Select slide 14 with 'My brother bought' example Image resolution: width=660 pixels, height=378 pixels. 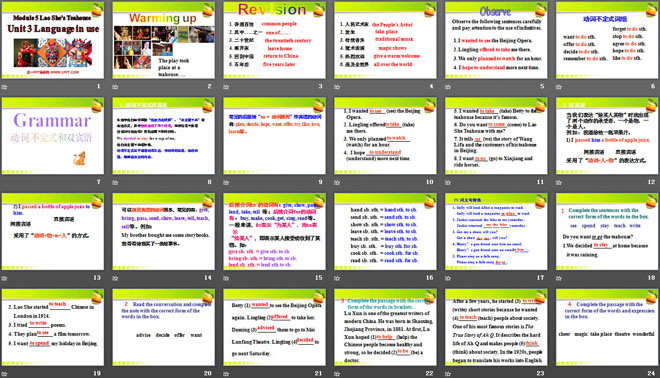pos(164,232)
